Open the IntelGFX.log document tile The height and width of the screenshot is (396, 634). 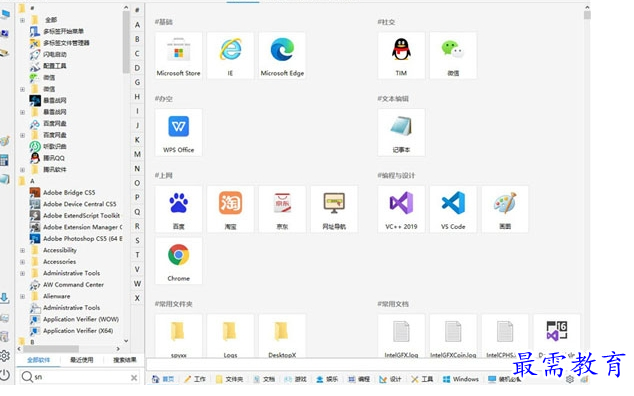point(401,337)
